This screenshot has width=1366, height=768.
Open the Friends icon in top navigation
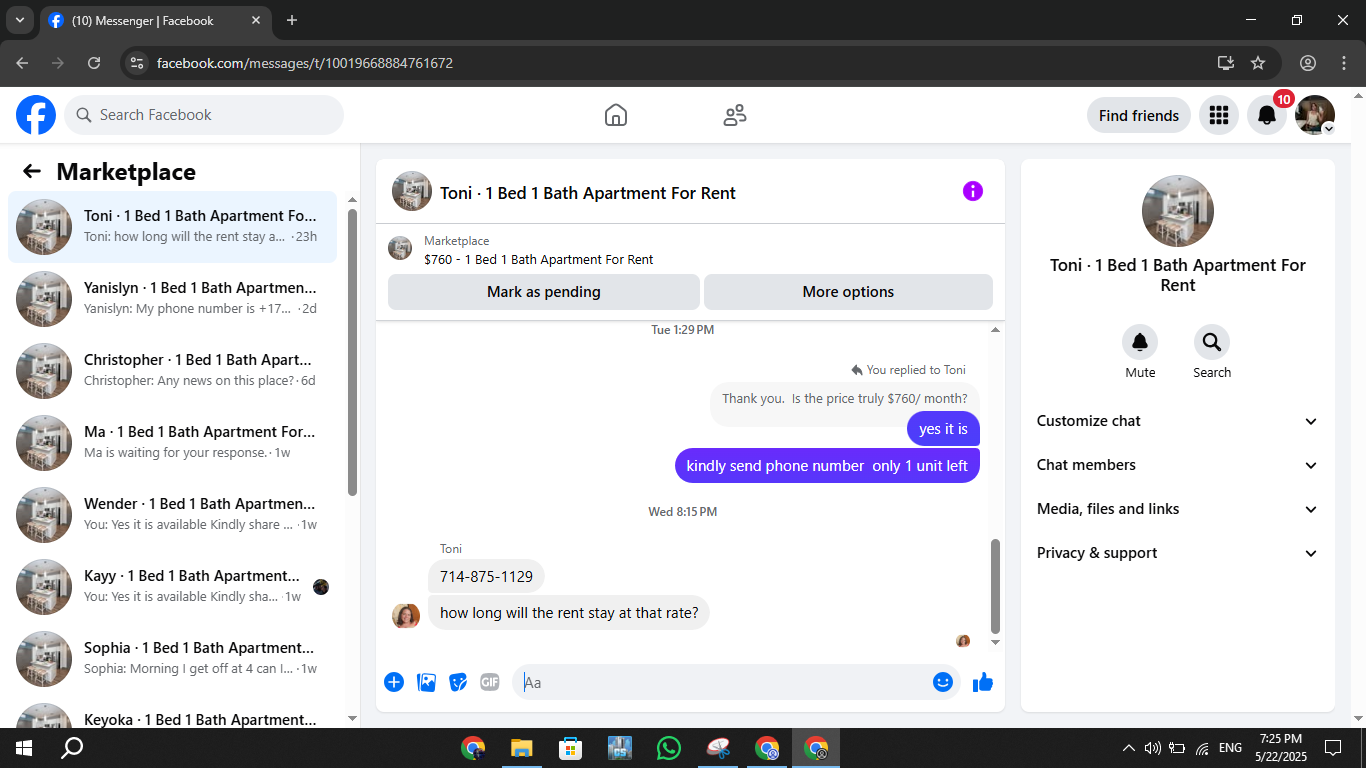735,115
